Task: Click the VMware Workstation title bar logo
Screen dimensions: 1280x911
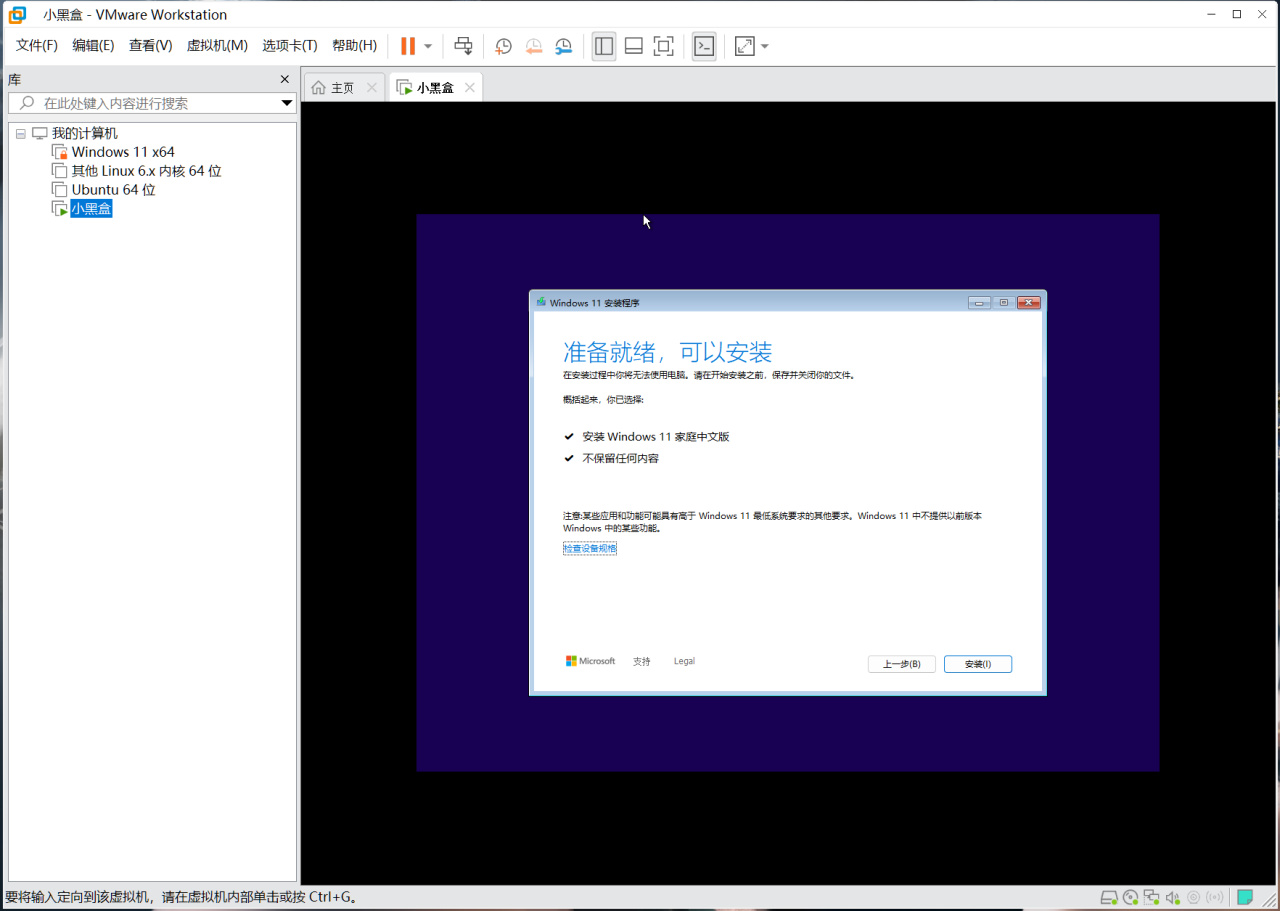Action: tap(17, 14)
